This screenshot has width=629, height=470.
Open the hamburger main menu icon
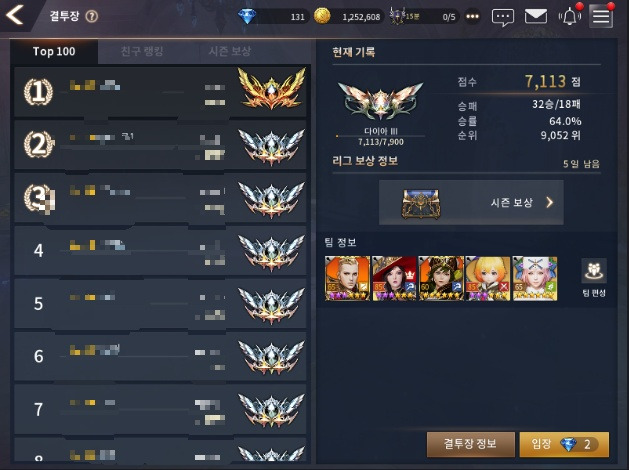(x=601, y=17)
